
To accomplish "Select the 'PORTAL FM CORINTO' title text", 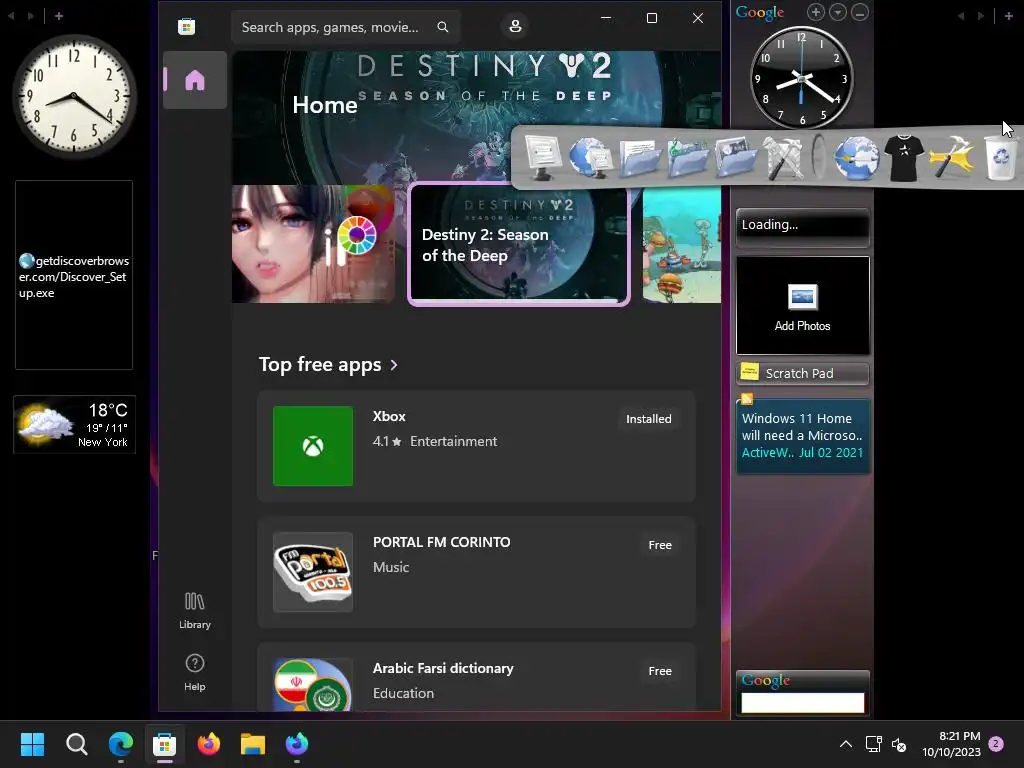I will [x=441, y=542].
